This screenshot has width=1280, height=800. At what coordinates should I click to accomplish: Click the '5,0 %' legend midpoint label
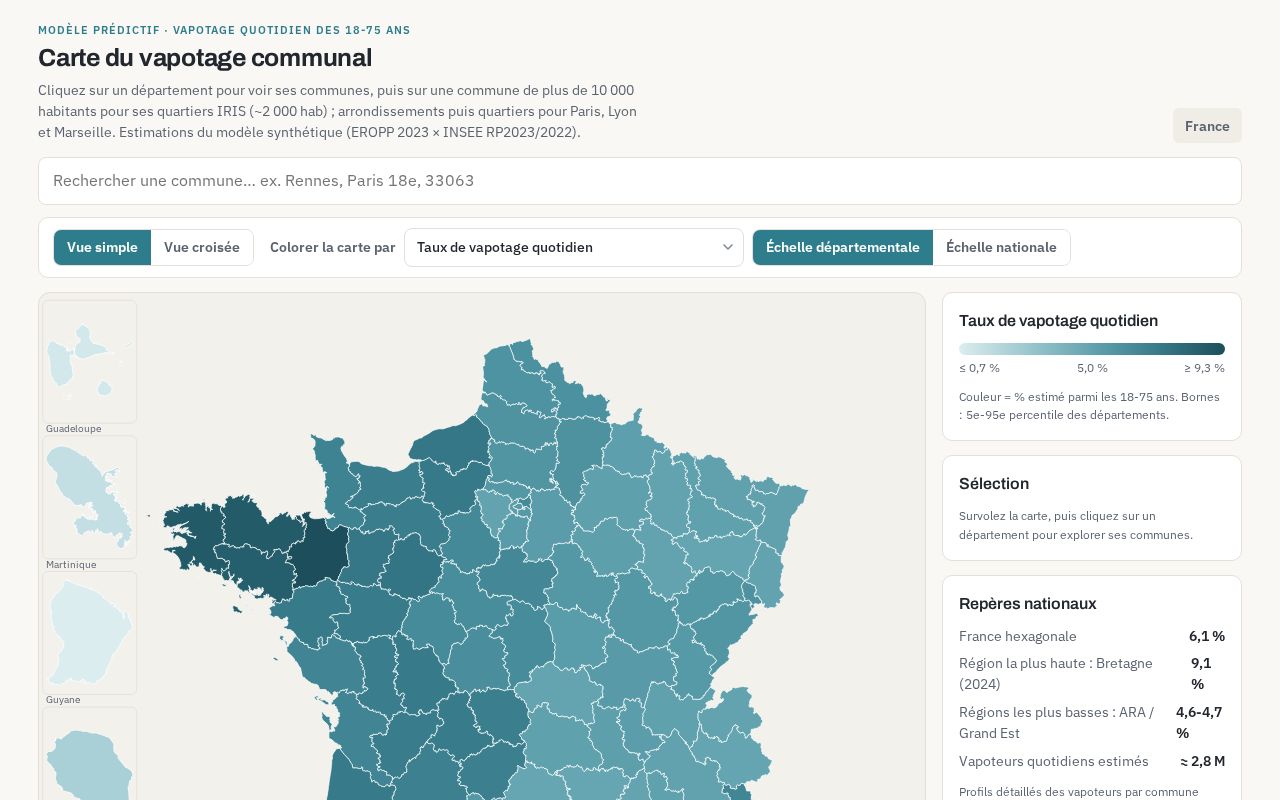[x=1092, y=368]
